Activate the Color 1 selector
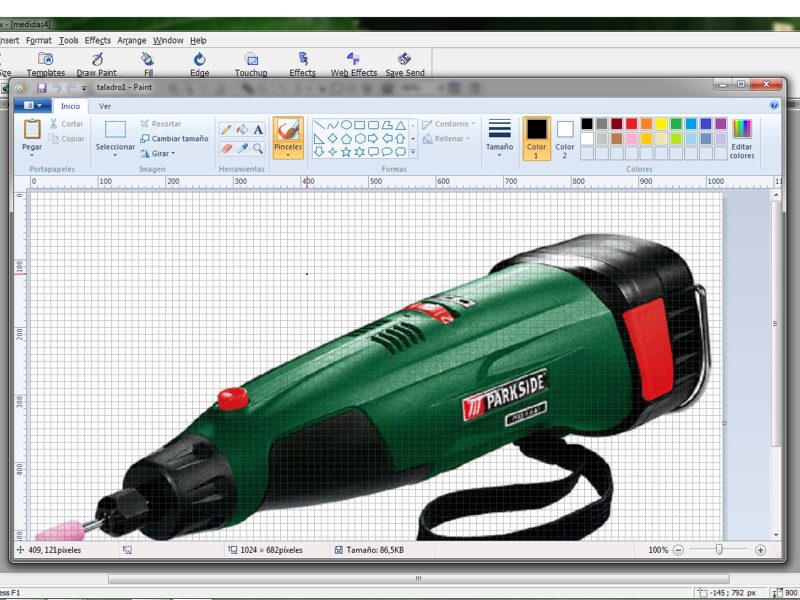Screen dimensions: 800x600 [537, 137]
